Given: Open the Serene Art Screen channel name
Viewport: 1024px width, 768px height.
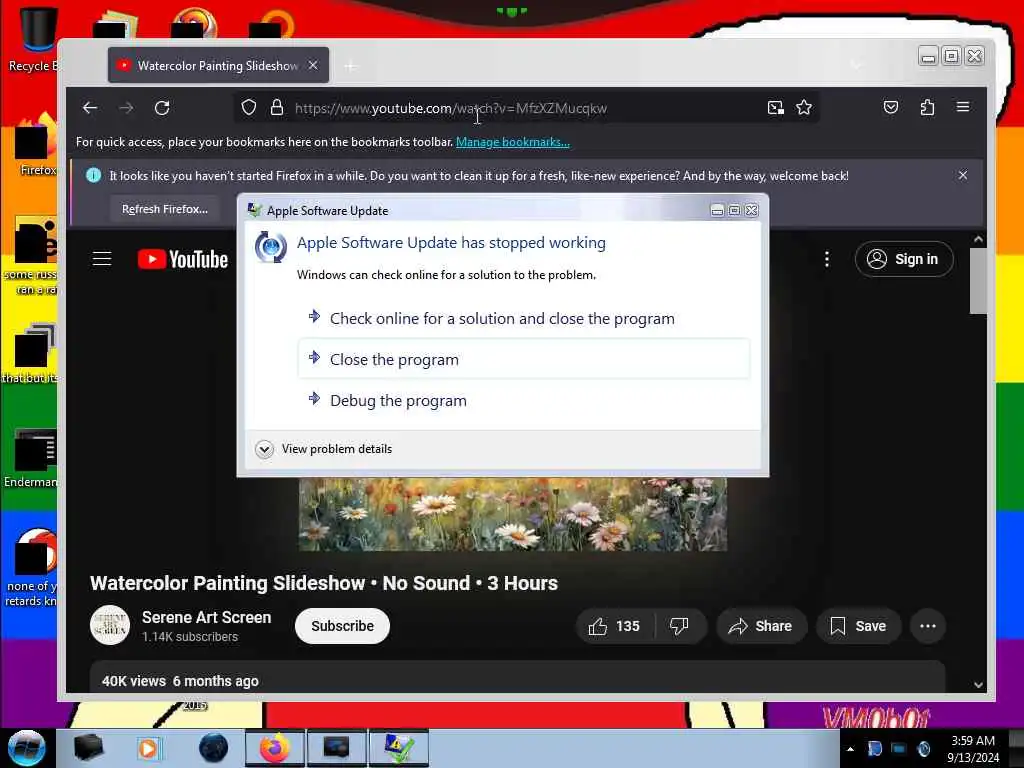Looking at the screenshot, I should pyautogui.click(x=206, y=617).
